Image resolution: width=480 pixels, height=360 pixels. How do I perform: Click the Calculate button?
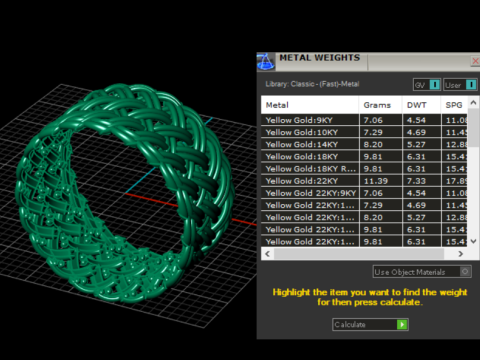click(370, 324)
